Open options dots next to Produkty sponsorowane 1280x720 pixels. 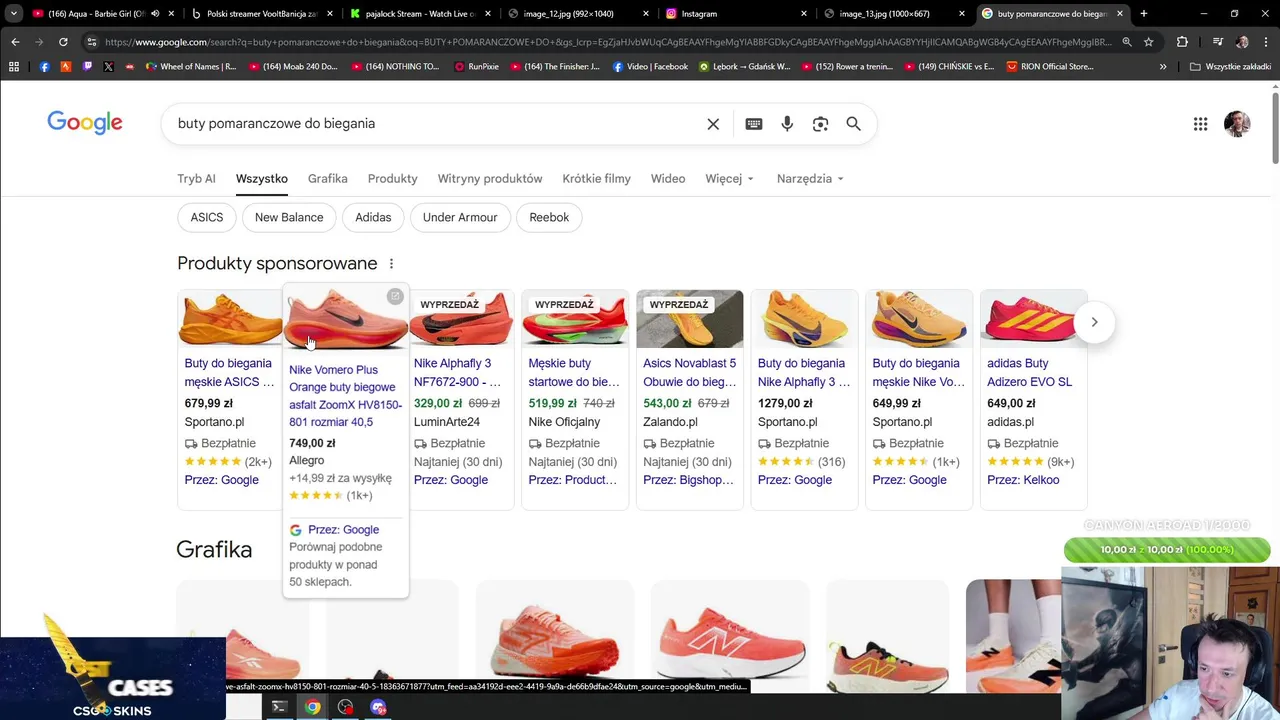tap(391, 264)
